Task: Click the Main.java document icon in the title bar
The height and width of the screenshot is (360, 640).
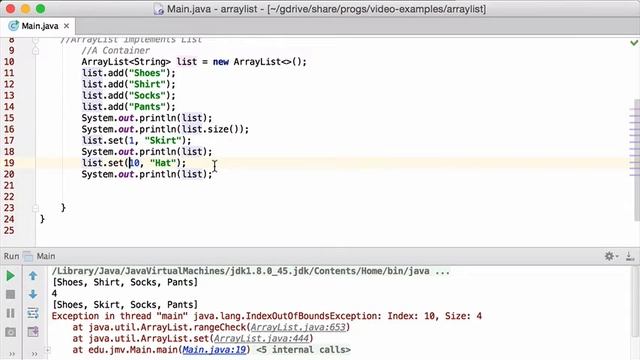Action: (x=158, y=9)
